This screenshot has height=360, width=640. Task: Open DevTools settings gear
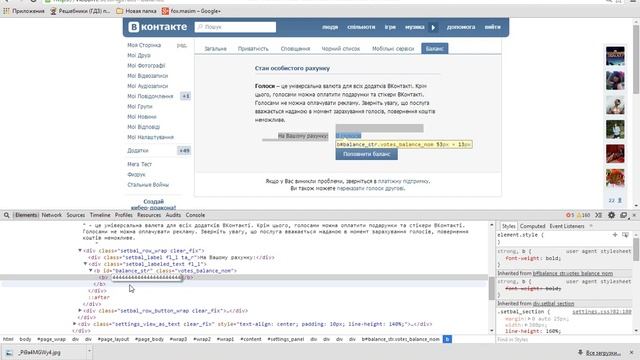coord(611,215)
